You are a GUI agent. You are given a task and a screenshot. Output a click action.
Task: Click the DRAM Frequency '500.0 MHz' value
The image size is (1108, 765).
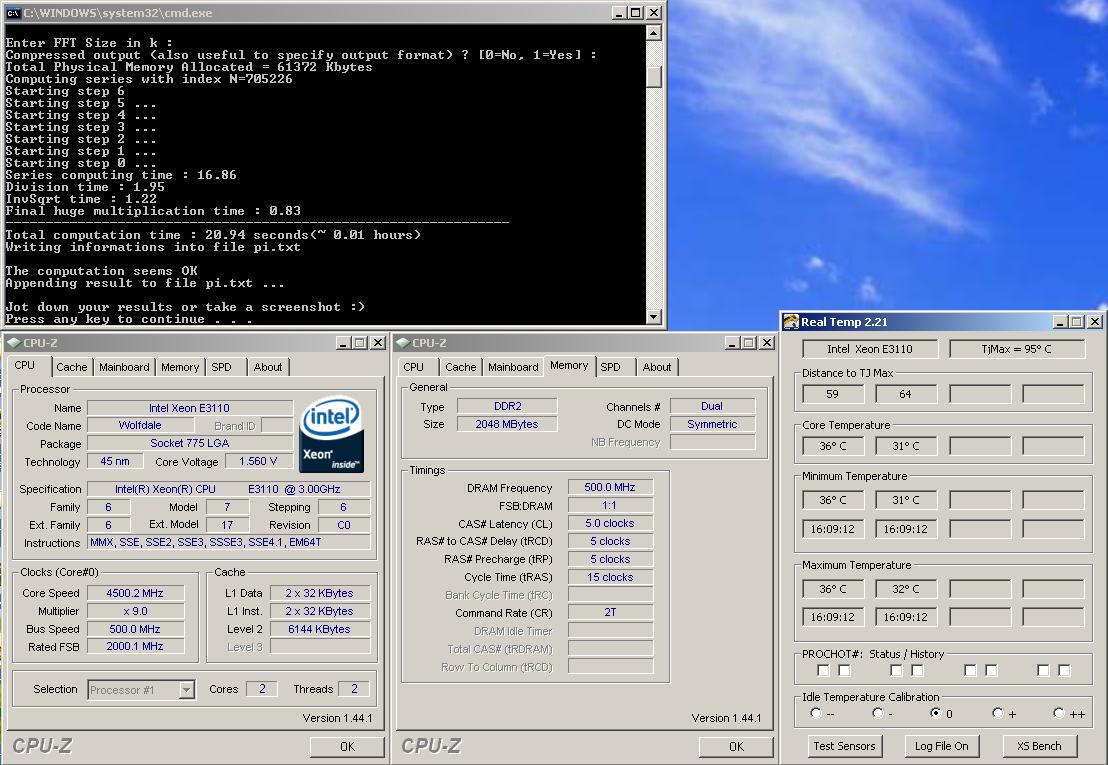coord(611,487)
